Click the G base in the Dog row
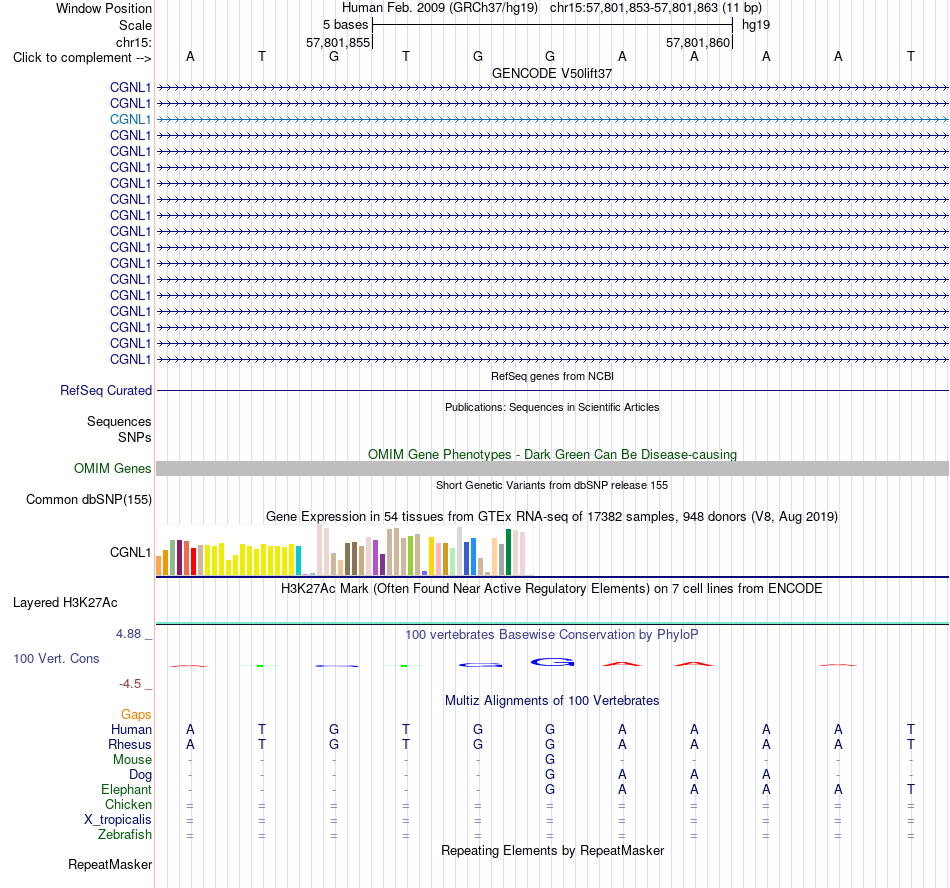950x888 pixels. pyautogui.click(x=550, y=775)
